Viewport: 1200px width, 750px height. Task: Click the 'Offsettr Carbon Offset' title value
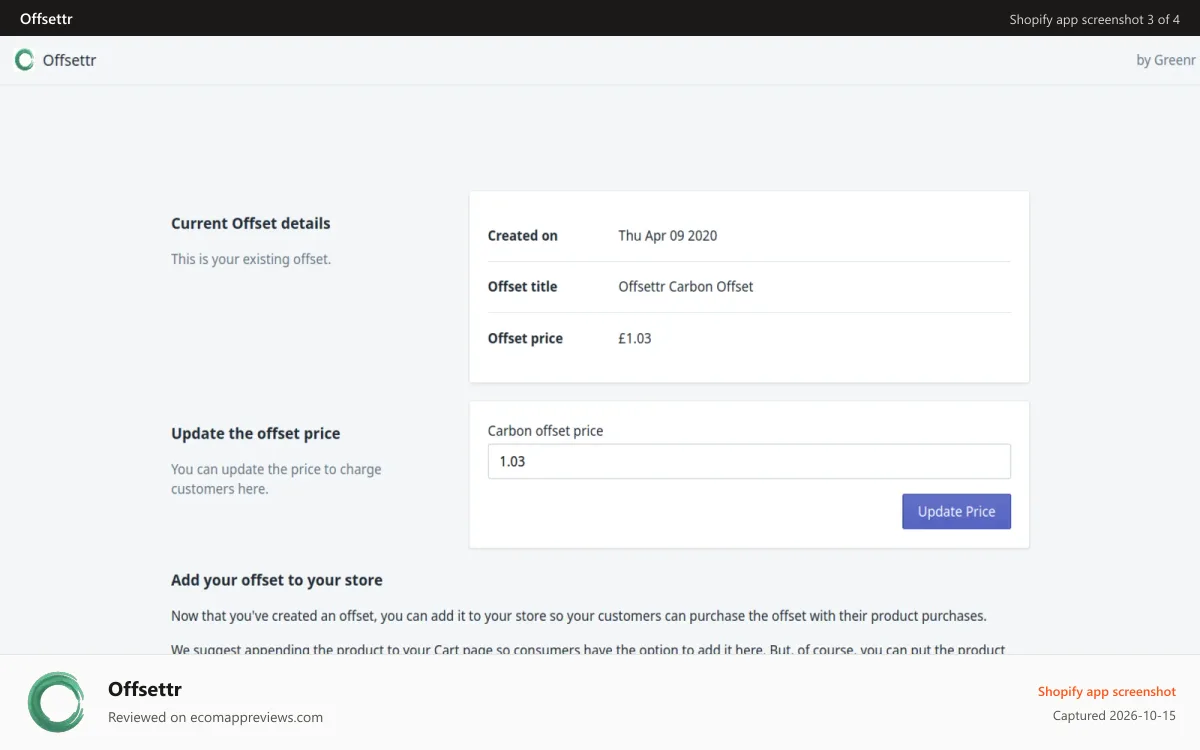click(685, 287)
